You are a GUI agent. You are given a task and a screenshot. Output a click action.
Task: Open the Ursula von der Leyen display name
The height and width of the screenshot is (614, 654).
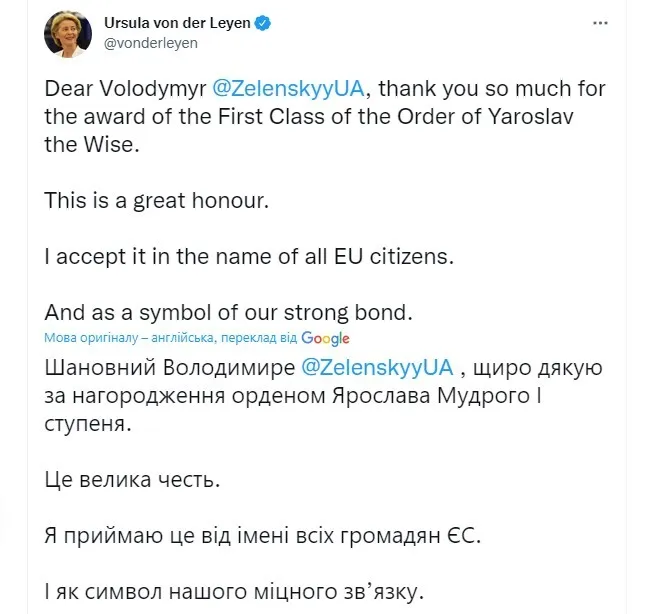tap(176, 21)
